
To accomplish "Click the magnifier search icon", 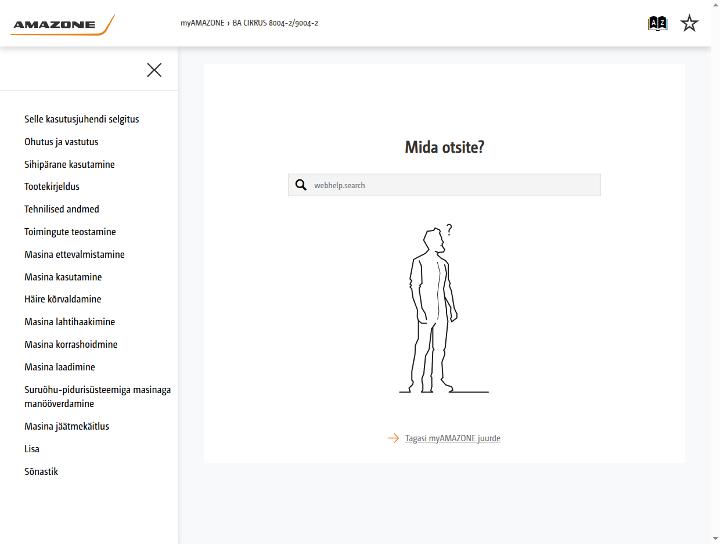I will tap(301, 185).
